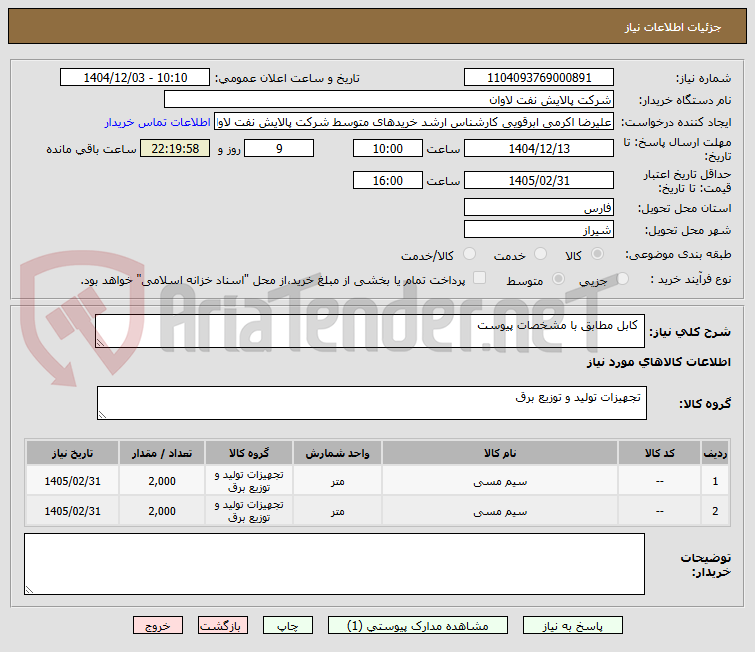Click quantity 2,000 in row 2

coord(162,511)
